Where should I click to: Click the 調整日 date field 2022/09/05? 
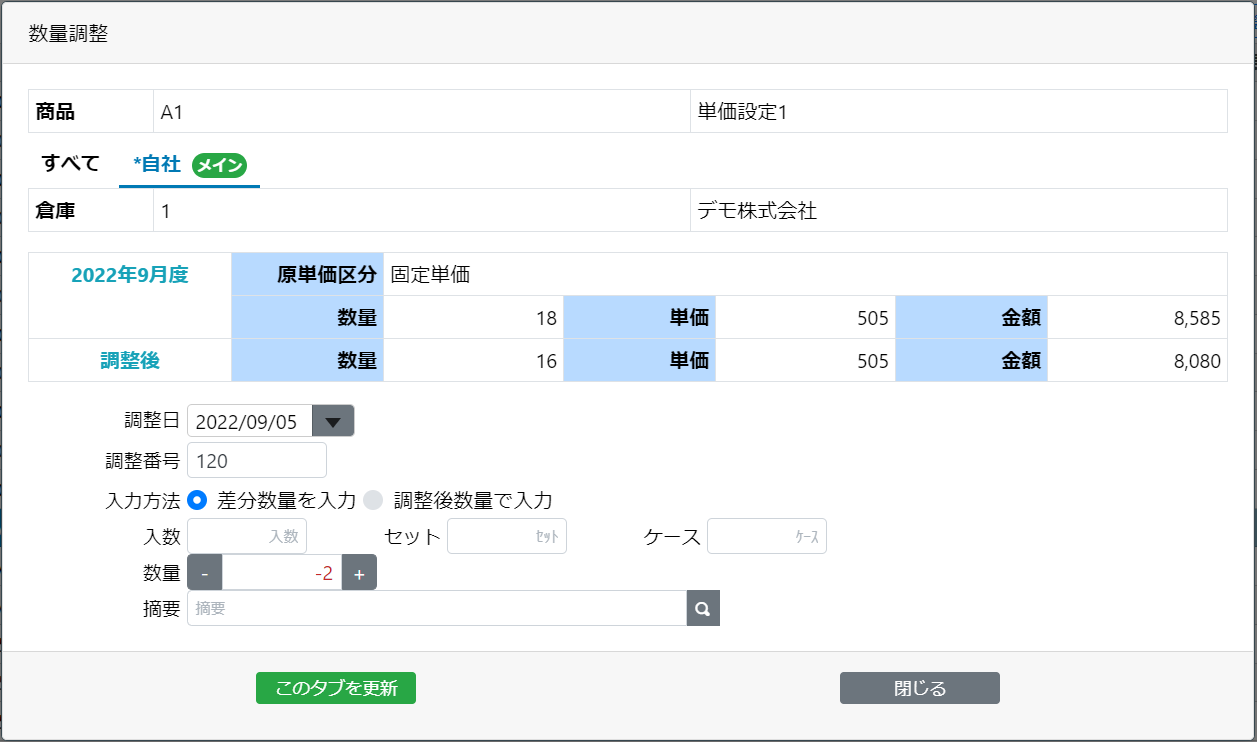[250, 421]
